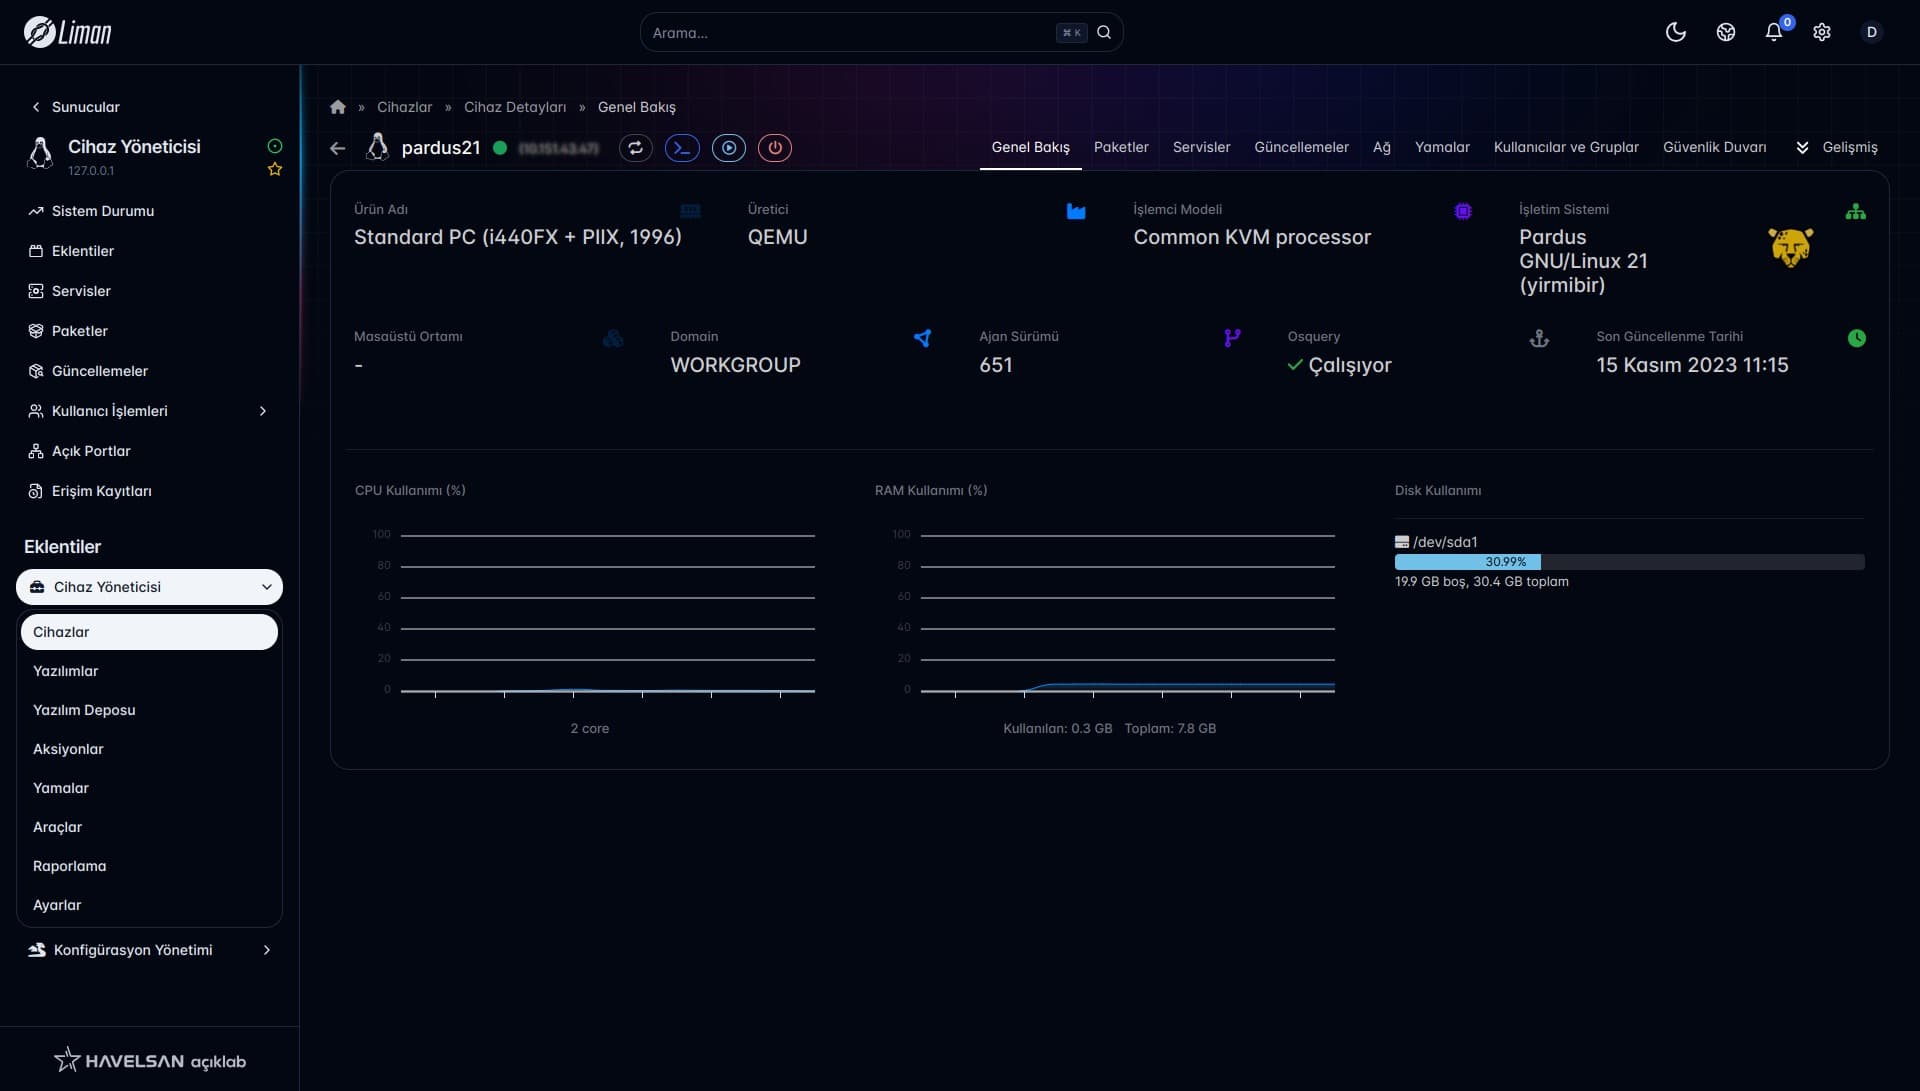The width and height of the screenshot is (1920, 1091).
Task: Open the settings gear in top bar
Action: 1822,32
